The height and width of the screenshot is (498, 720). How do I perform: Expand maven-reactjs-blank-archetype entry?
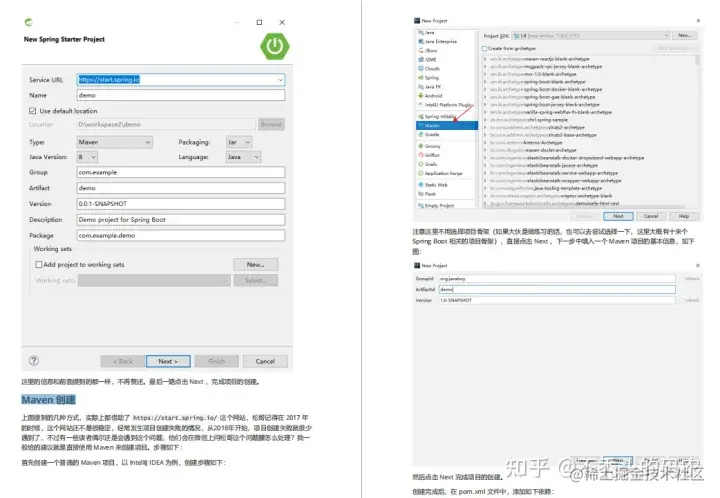click(485, 59)
